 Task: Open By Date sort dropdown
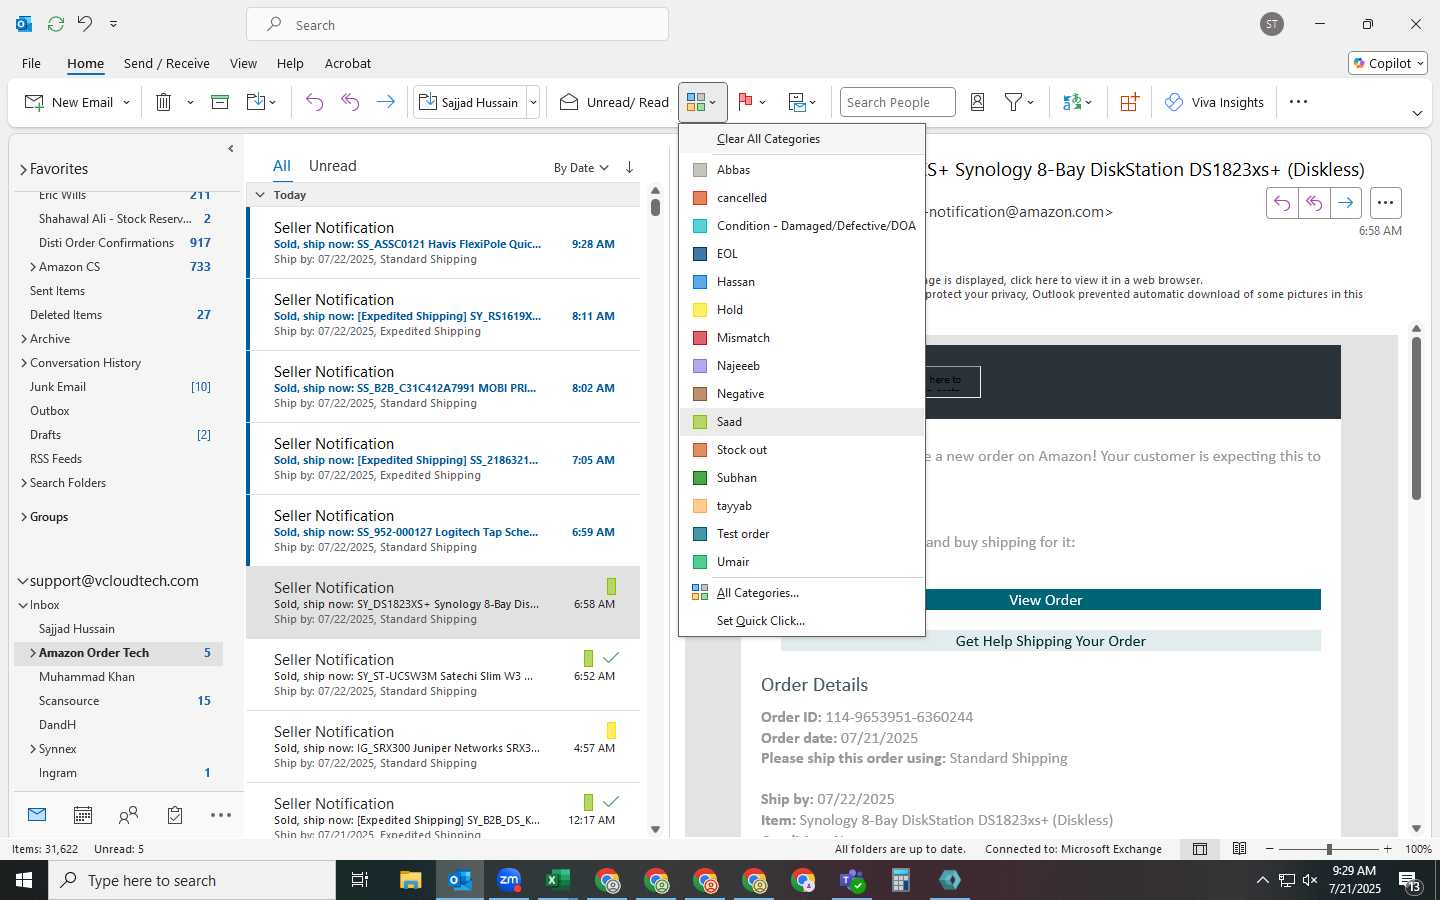(x=581, y=167)
